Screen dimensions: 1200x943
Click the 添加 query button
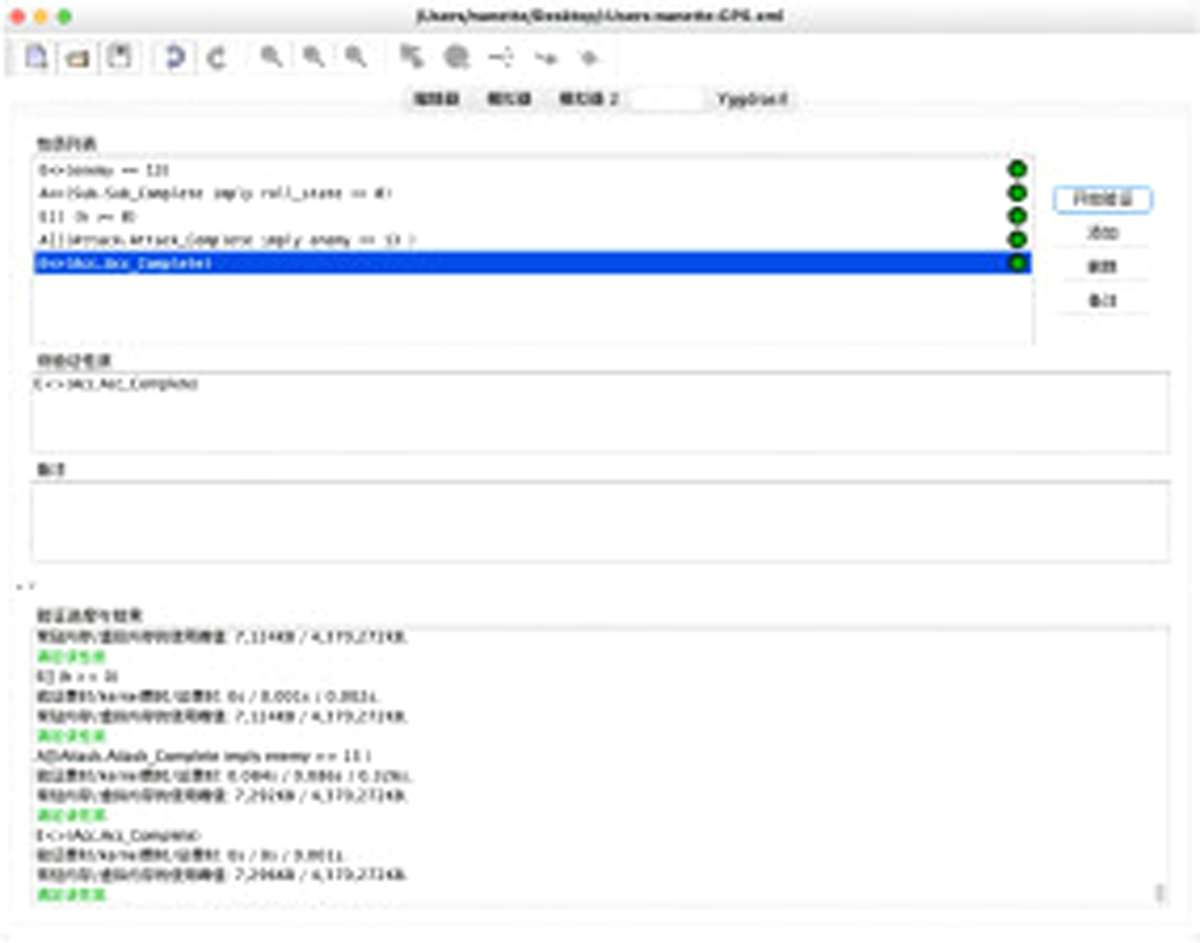coord(1102,233)
